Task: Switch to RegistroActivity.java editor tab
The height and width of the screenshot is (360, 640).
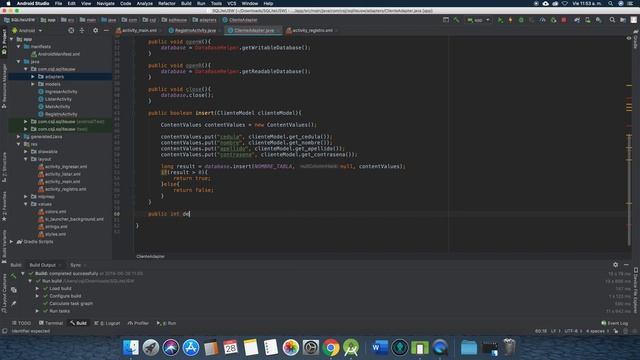Action: point(195,30)
